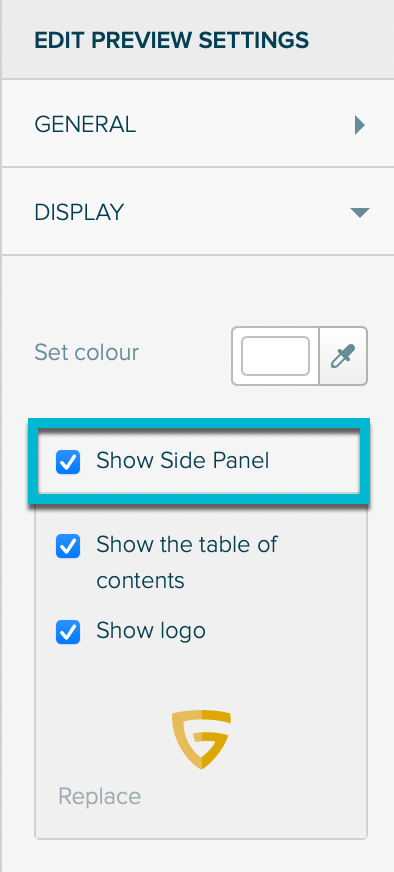Click the checkmark icon beside Show logo
The height and width of the screenshot is (872, 394).
(68, 632)
